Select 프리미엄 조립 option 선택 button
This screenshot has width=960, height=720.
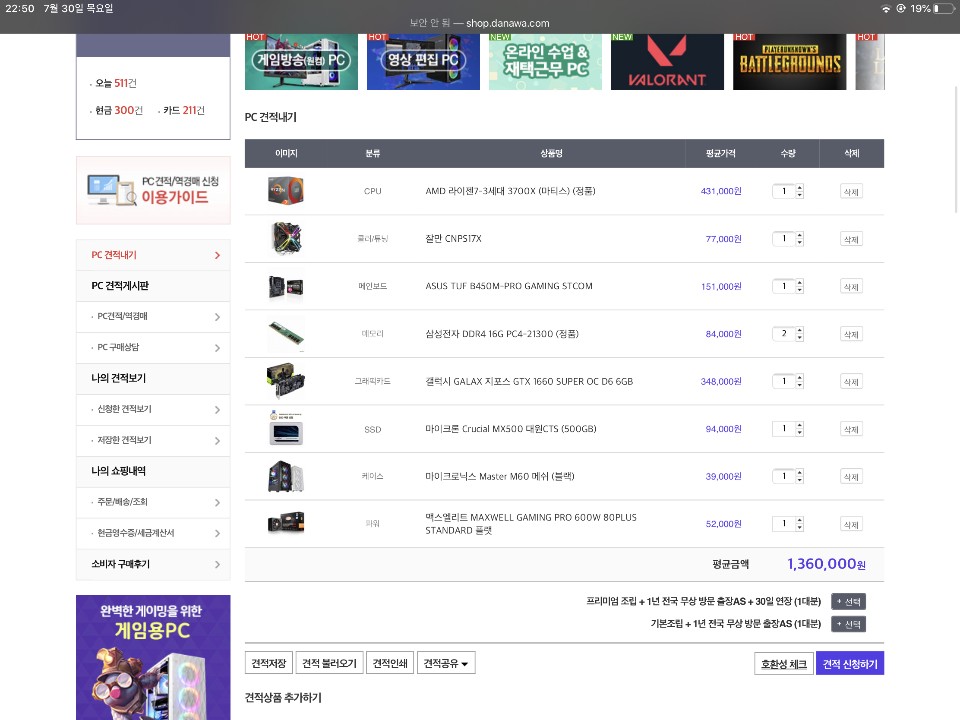849,602
